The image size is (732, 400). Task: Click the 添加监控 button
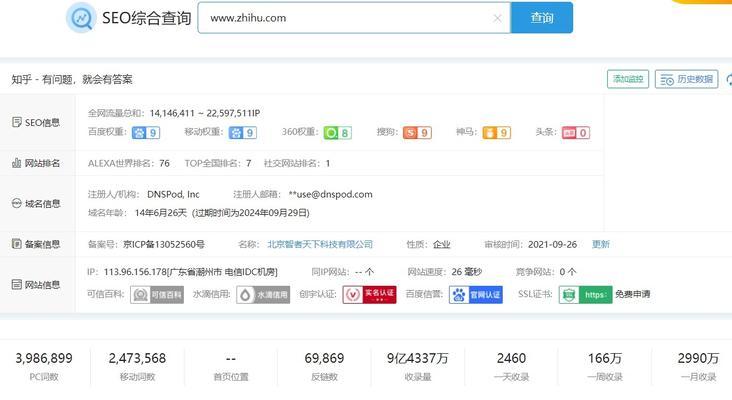tap(628, 79)
